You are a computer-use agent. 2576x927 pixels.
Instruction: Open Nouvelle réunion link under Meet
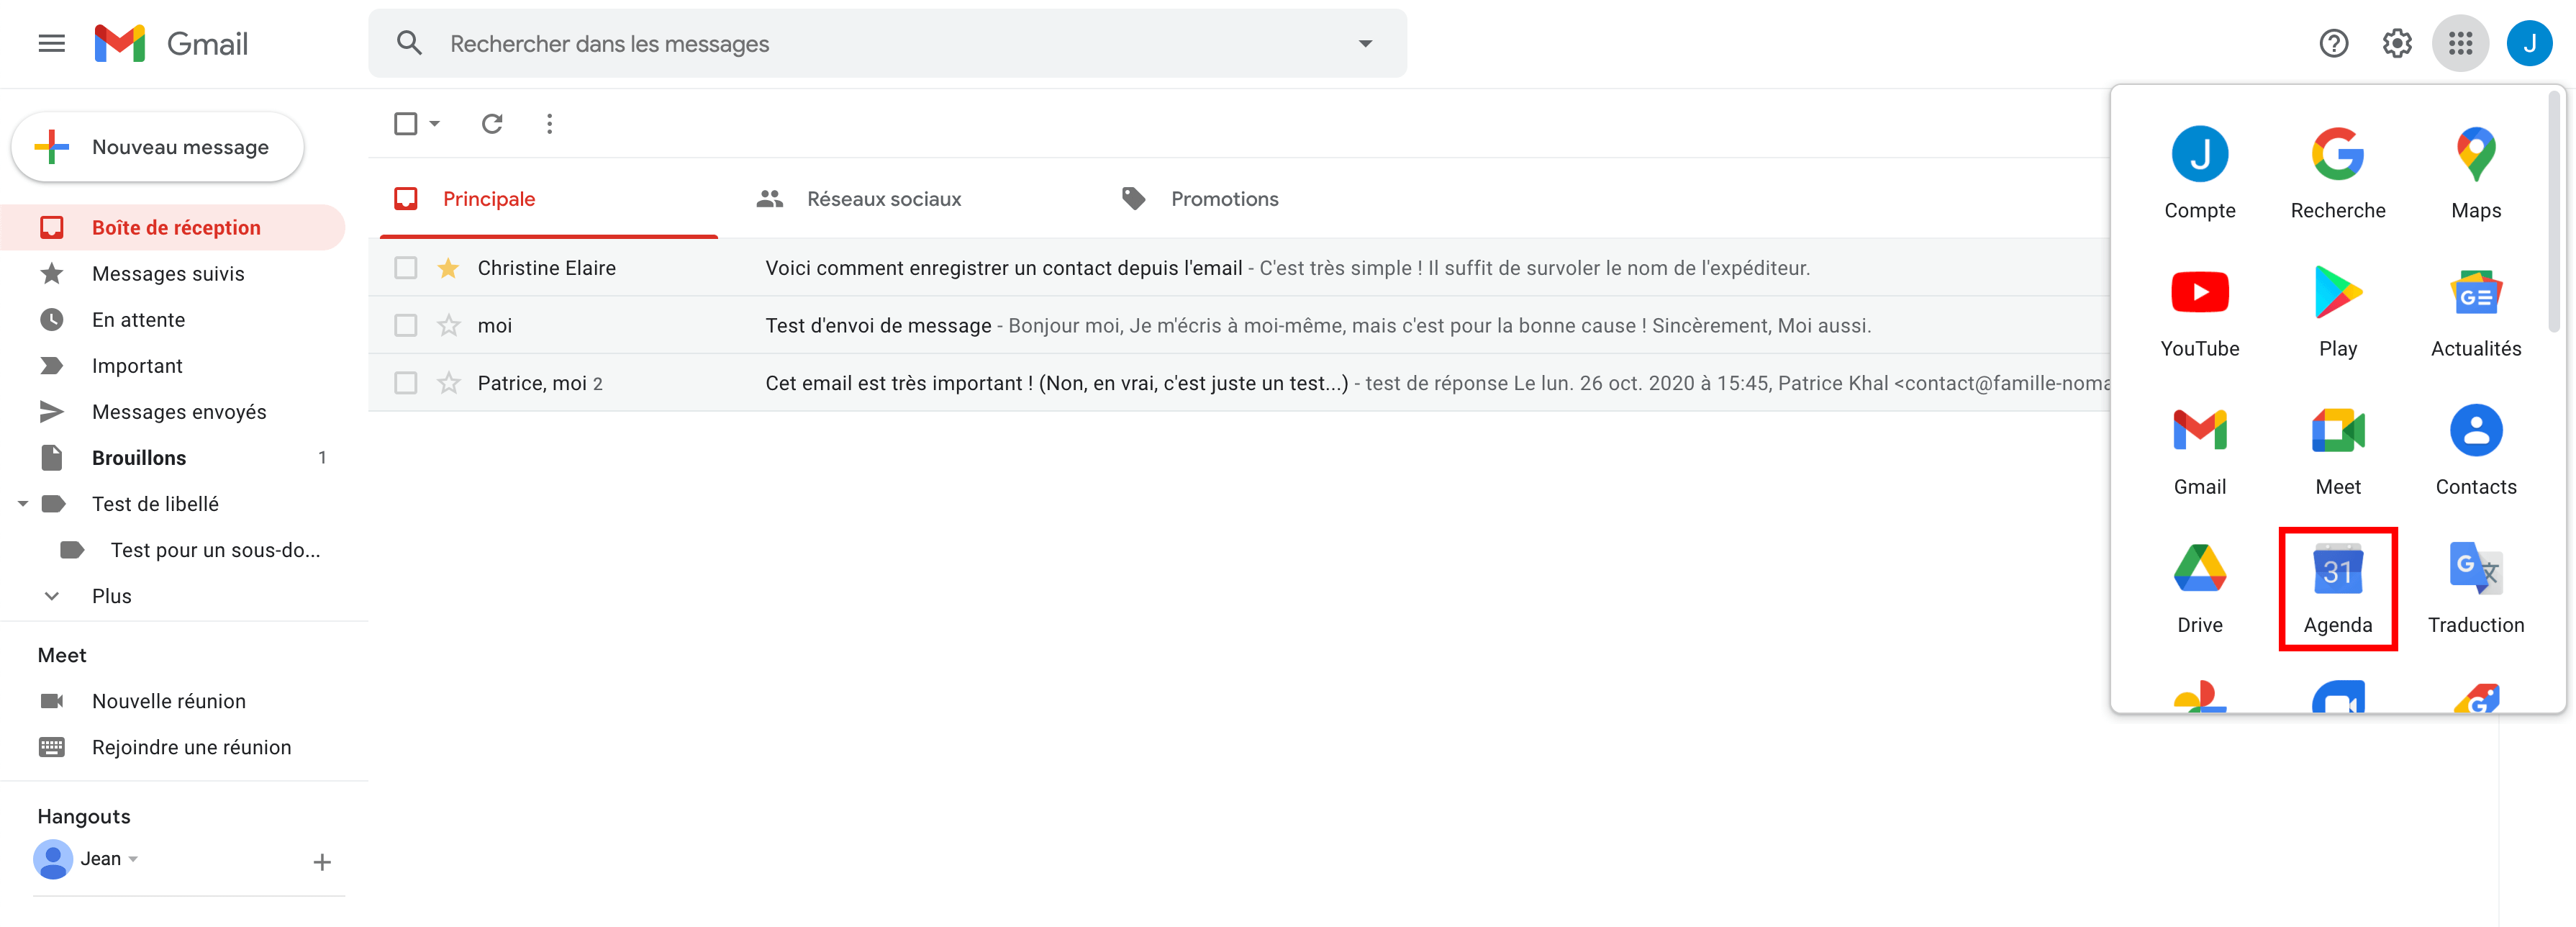click(168, 701)
